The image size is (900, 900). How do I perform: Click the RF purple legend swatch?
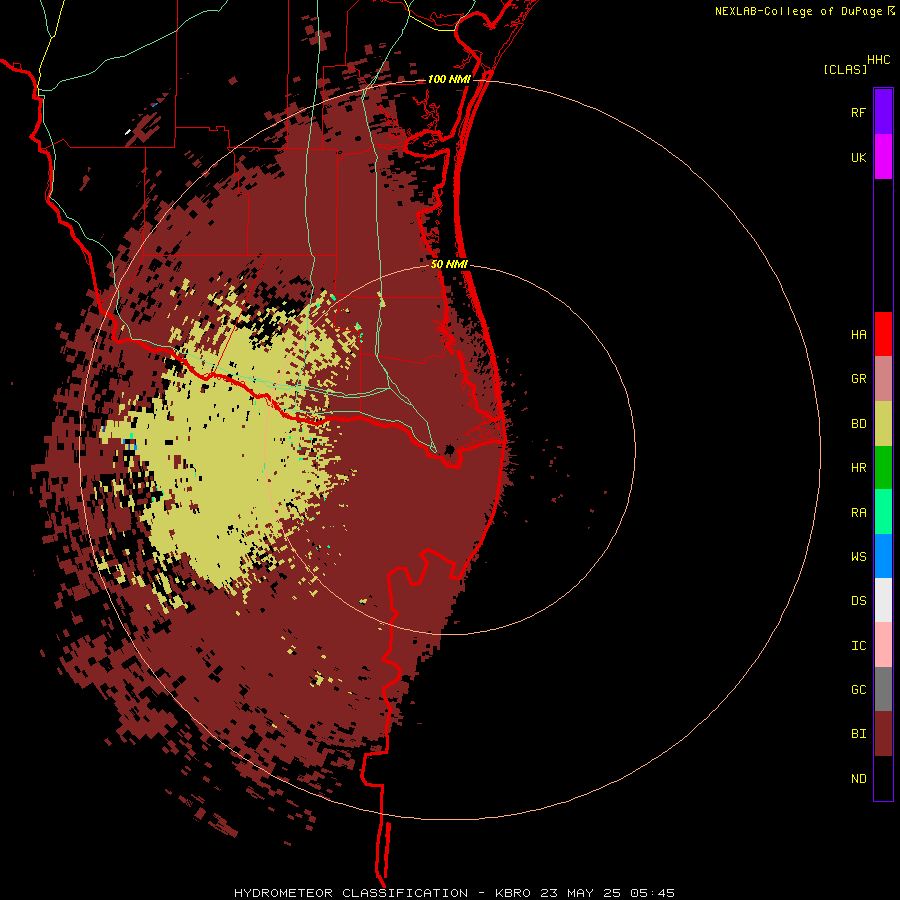[x=883, y=112]
